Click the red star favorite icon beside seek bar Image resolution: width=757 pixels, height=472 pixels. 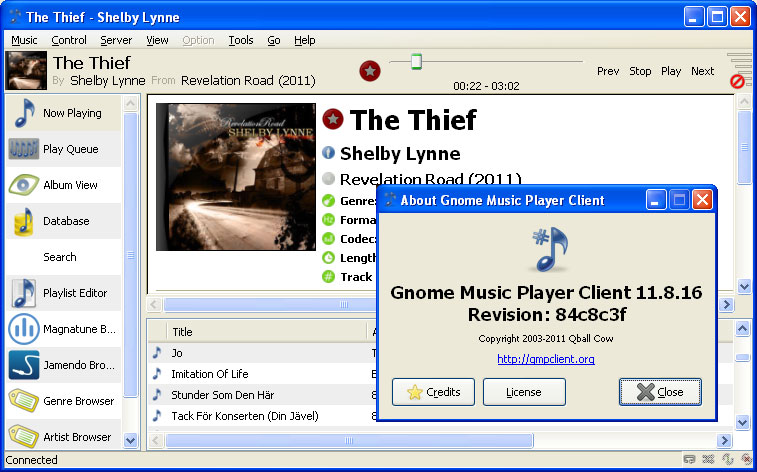[370, 71]
